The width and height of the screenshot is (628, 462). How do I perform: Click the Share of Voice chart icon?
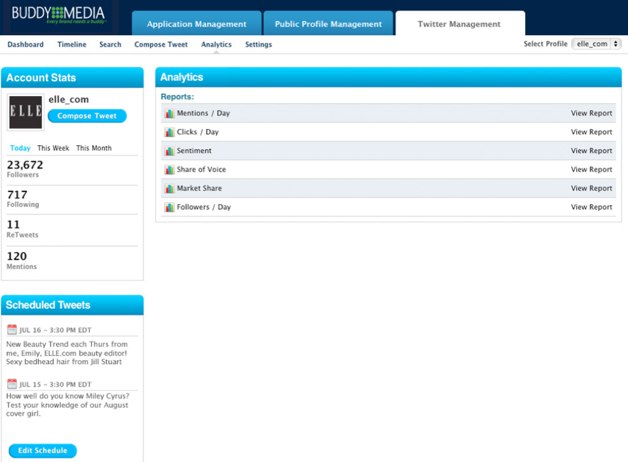[169, 170]
